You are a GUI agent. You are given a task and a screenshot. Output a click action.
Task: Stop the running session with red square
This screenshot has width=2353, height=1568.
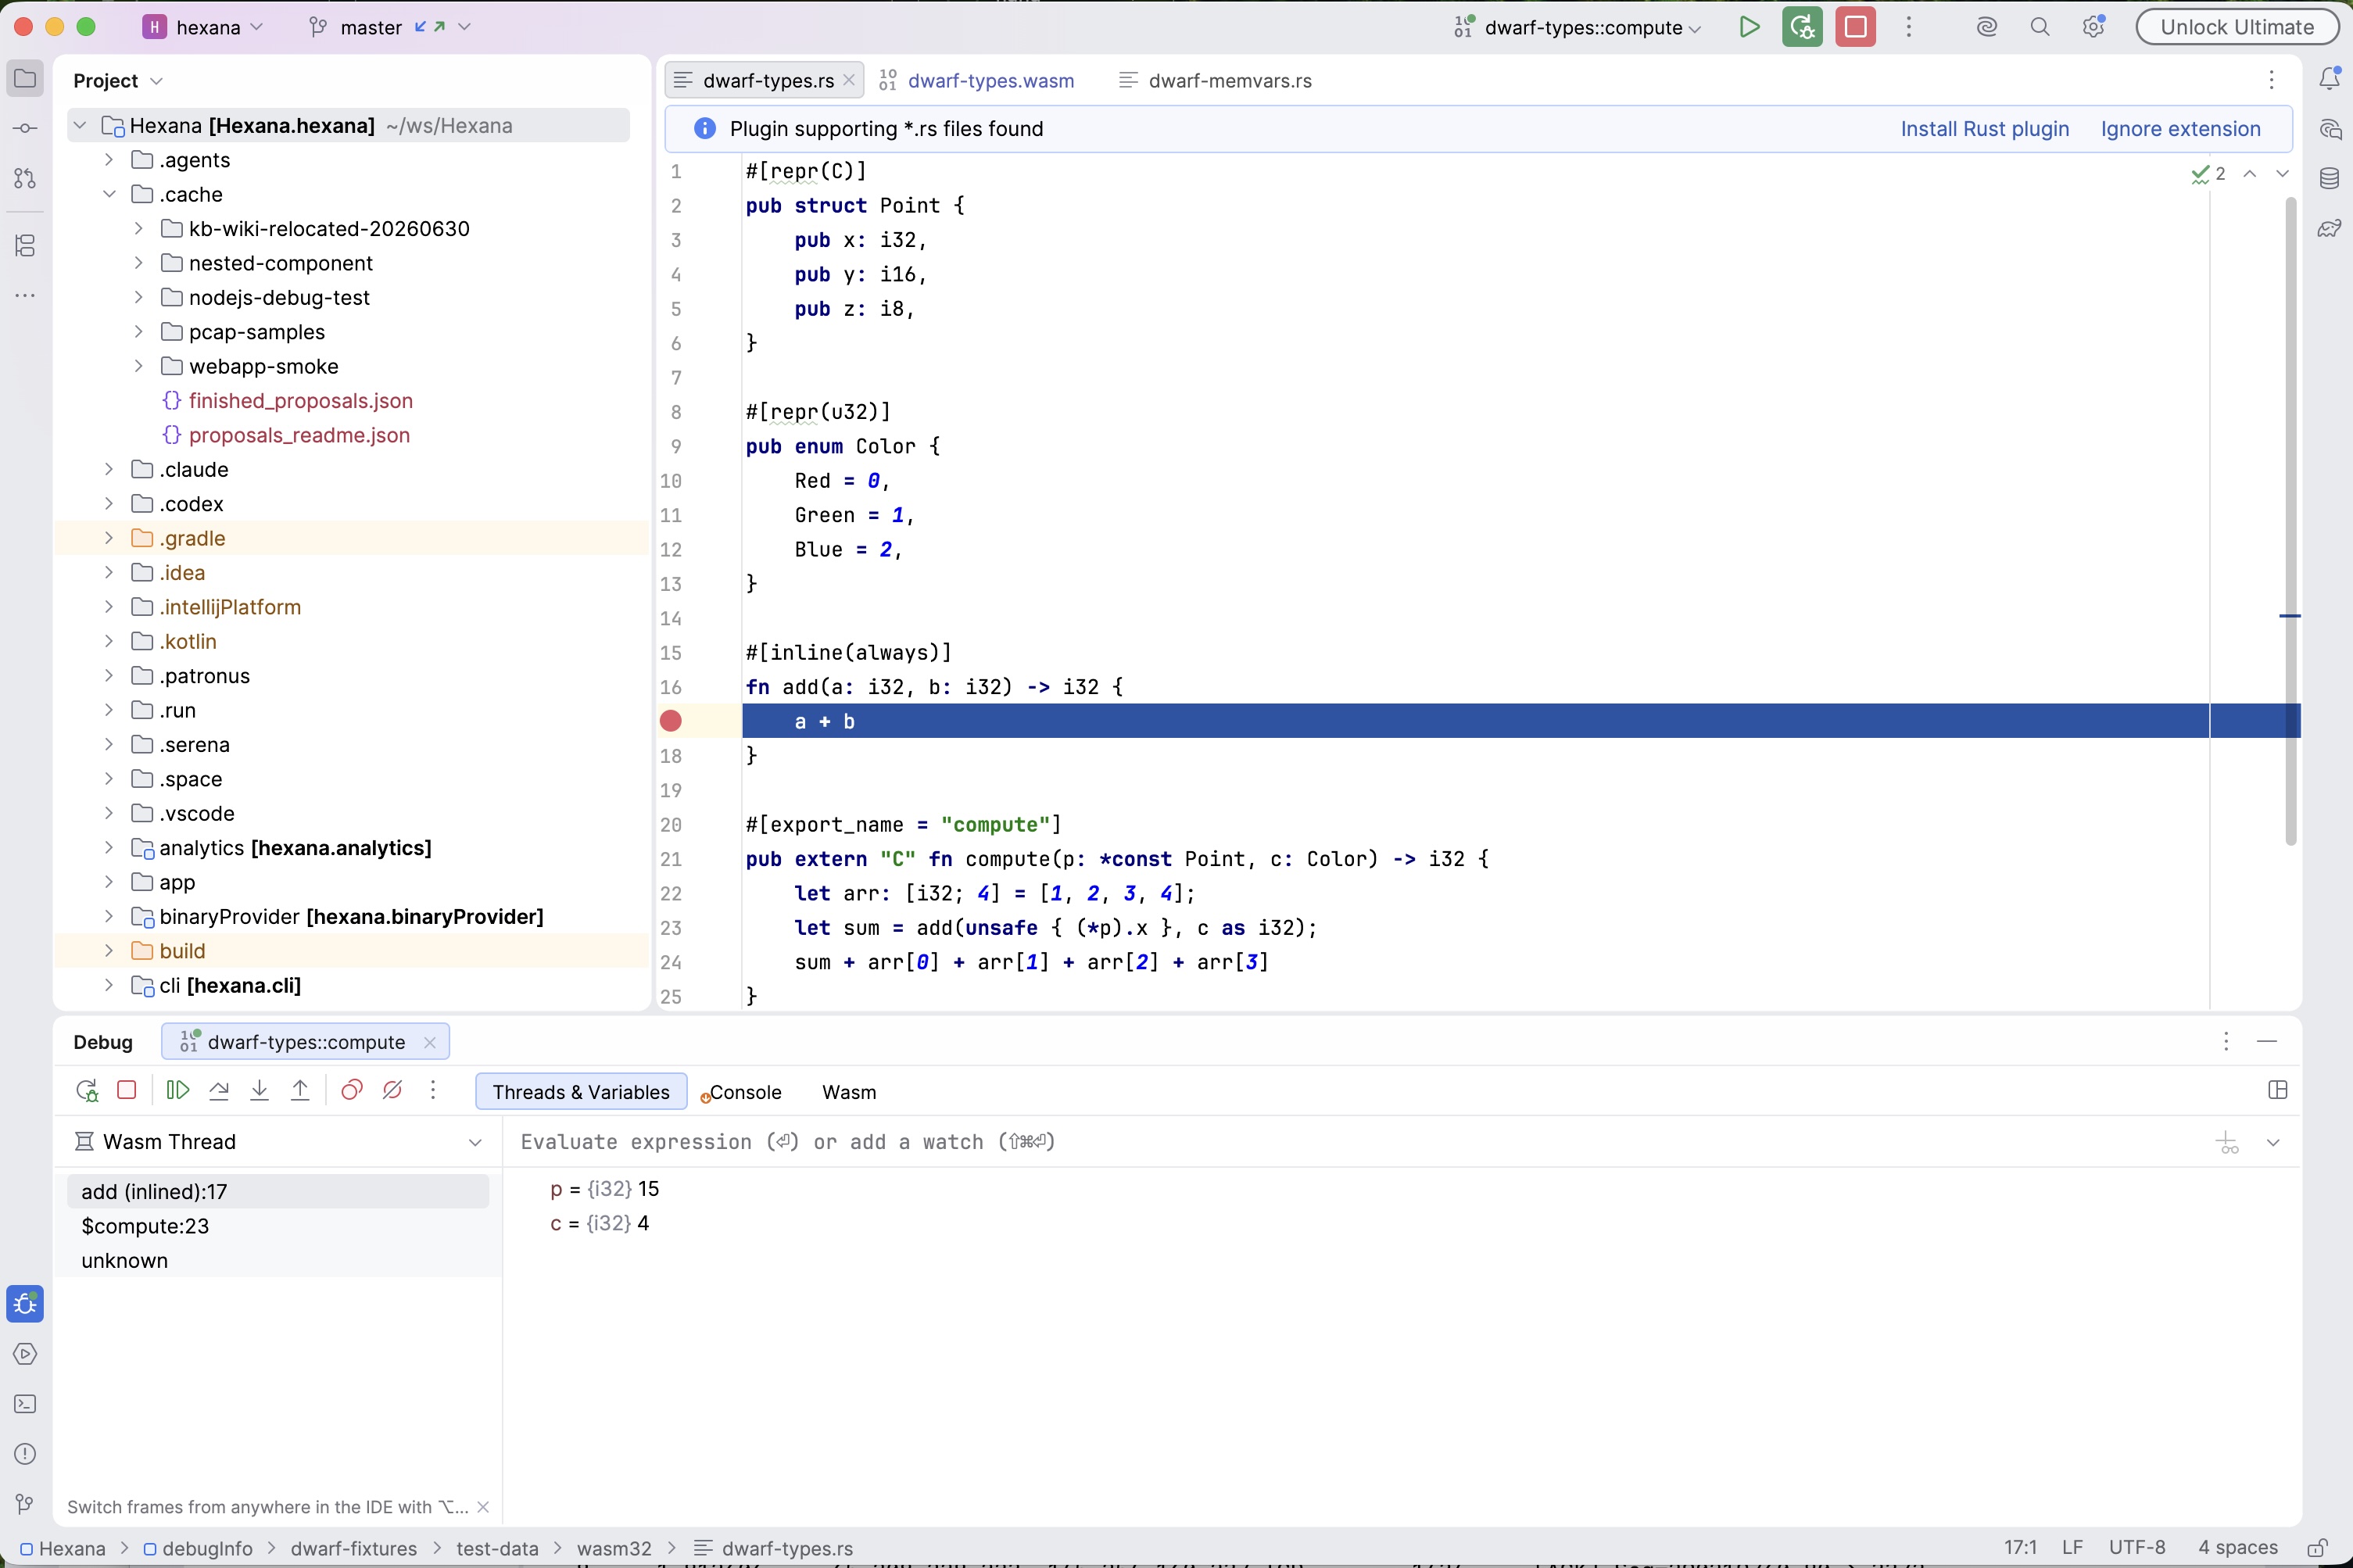1855,27
